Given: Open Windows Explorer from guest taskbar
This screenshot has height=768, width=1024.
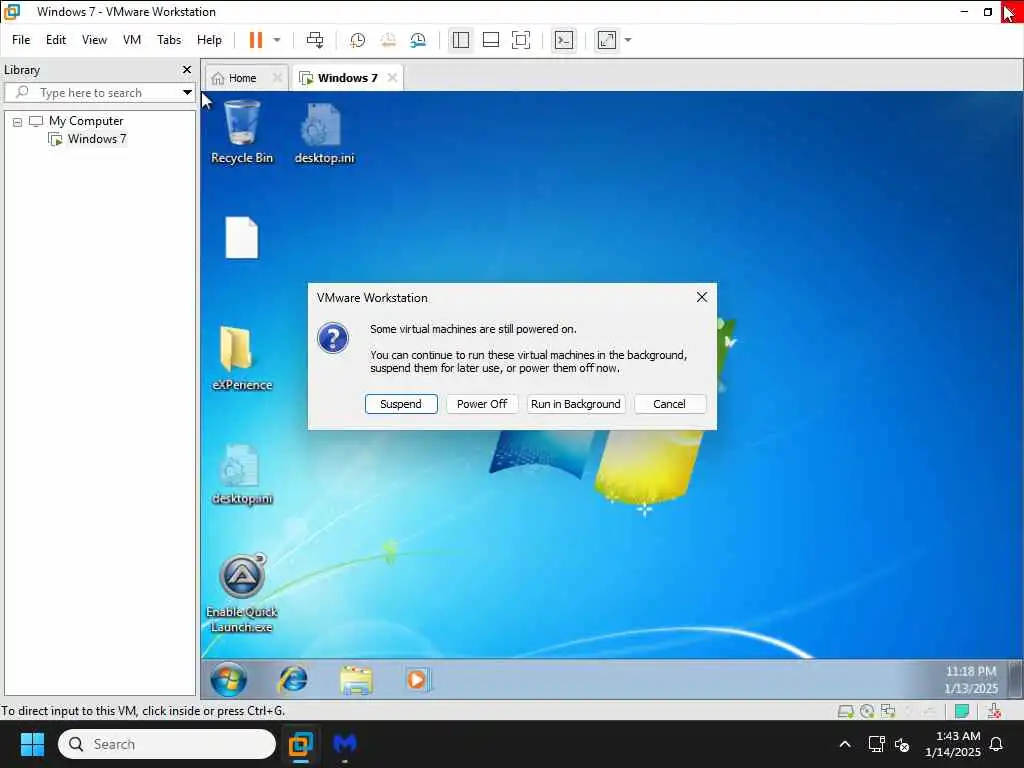Looking at the screenshot, I should point(357,679).
